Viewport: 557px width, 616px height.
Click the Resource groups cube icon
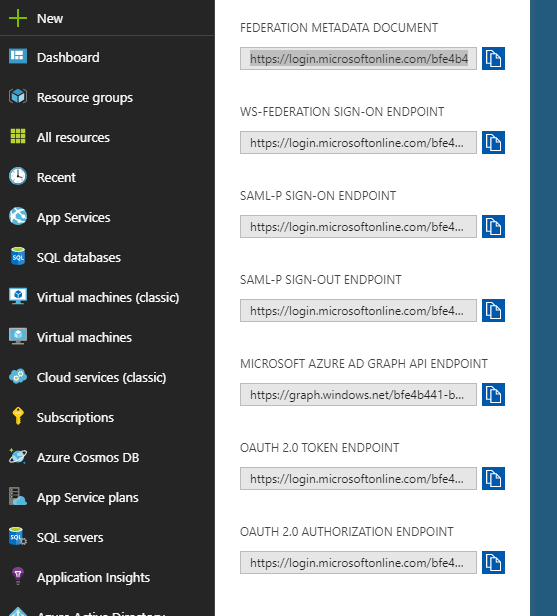pyautogui.click(x=18, y=96)
